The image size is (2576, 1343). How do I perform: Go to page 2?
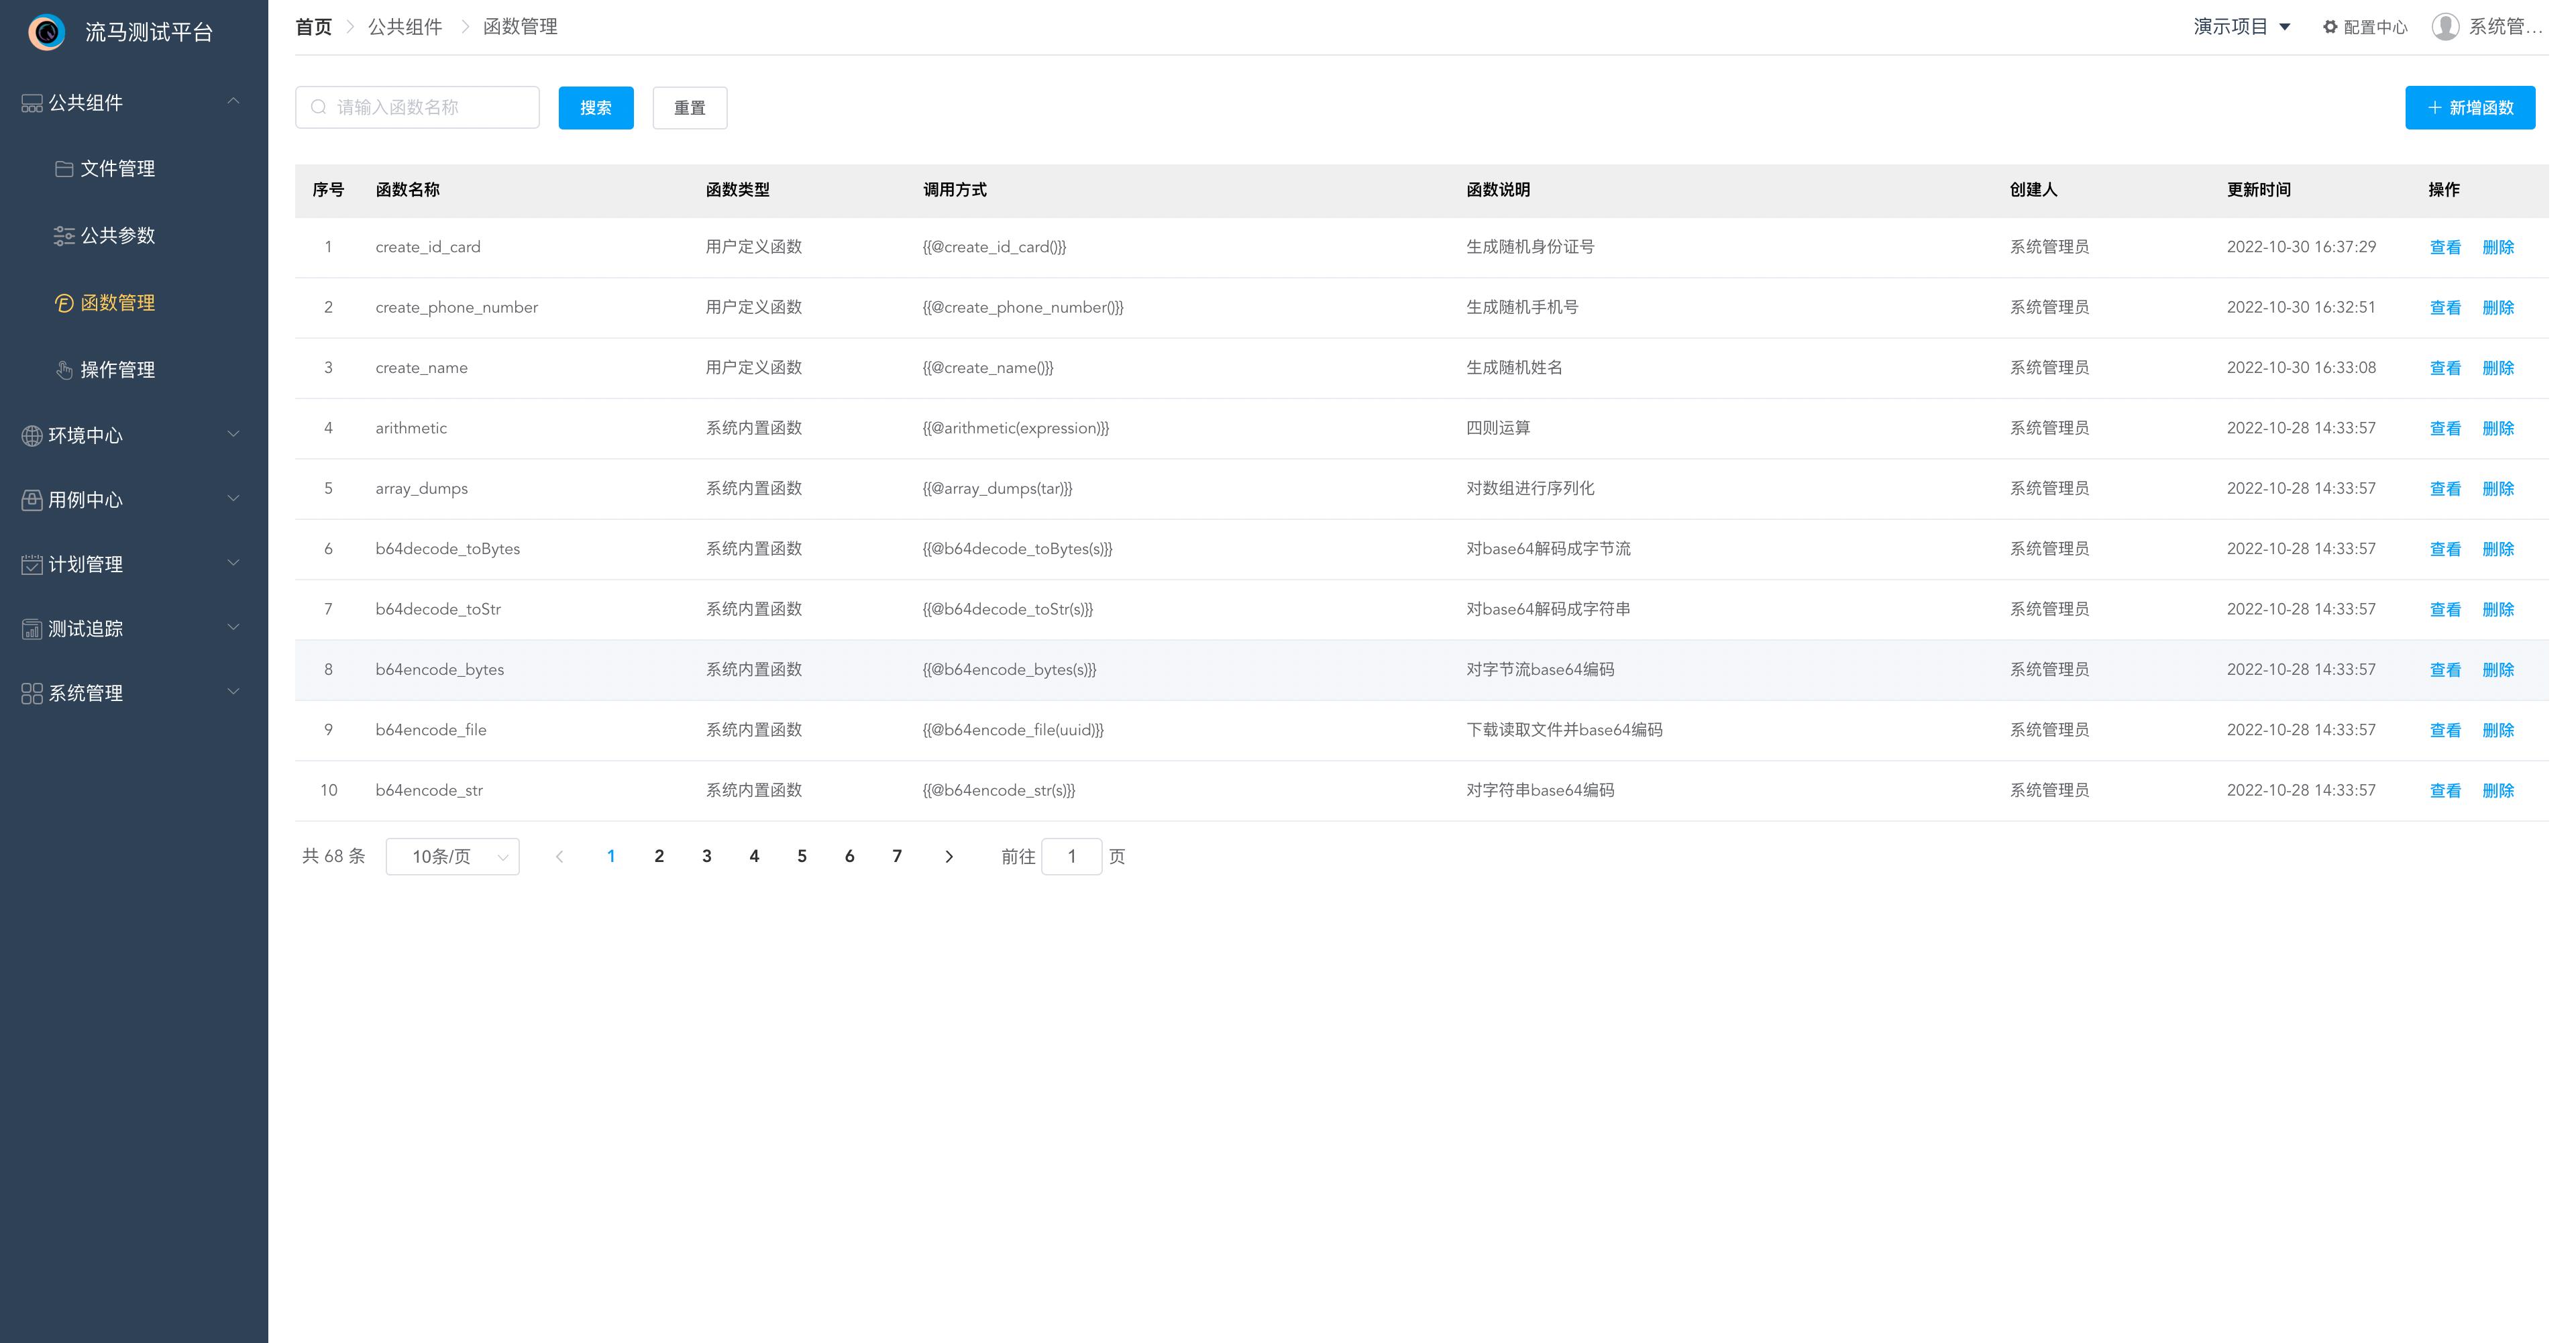[659, 857]
